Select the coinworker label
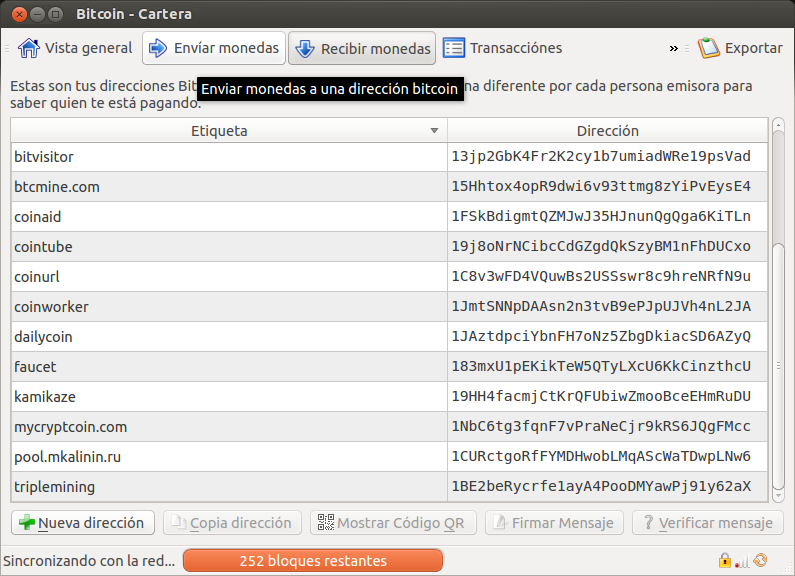This screenshot has height=576, width=795. (51, 307)
